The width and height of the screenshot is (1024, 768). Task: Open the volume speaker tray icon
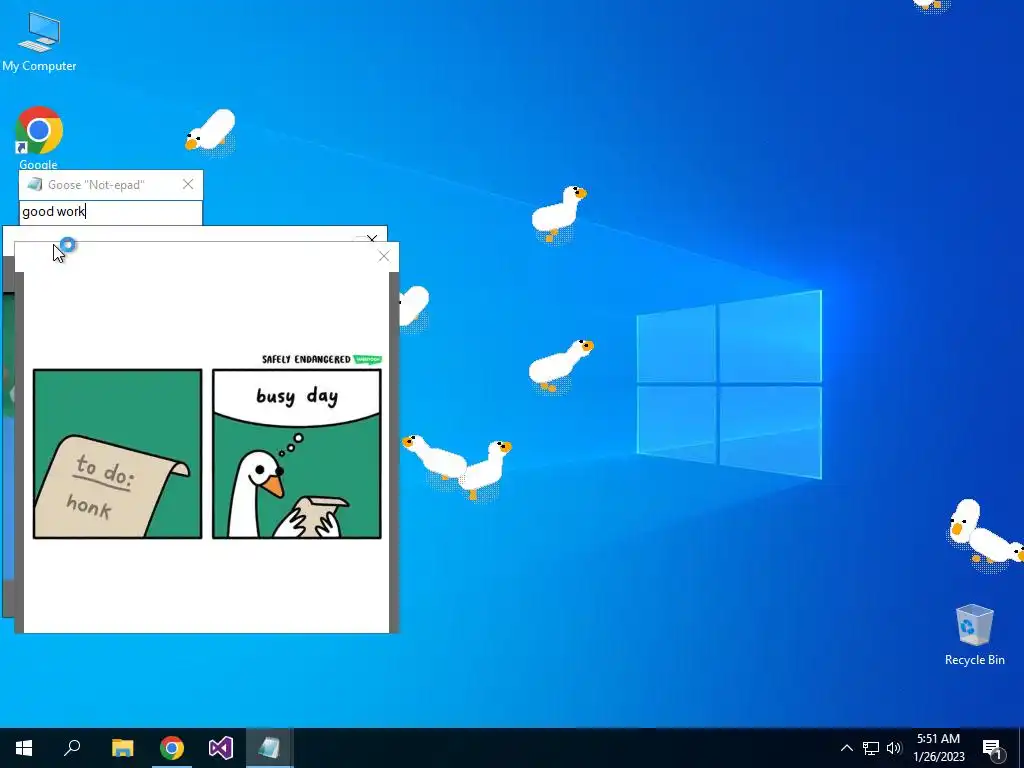click(x=894, y=748)
